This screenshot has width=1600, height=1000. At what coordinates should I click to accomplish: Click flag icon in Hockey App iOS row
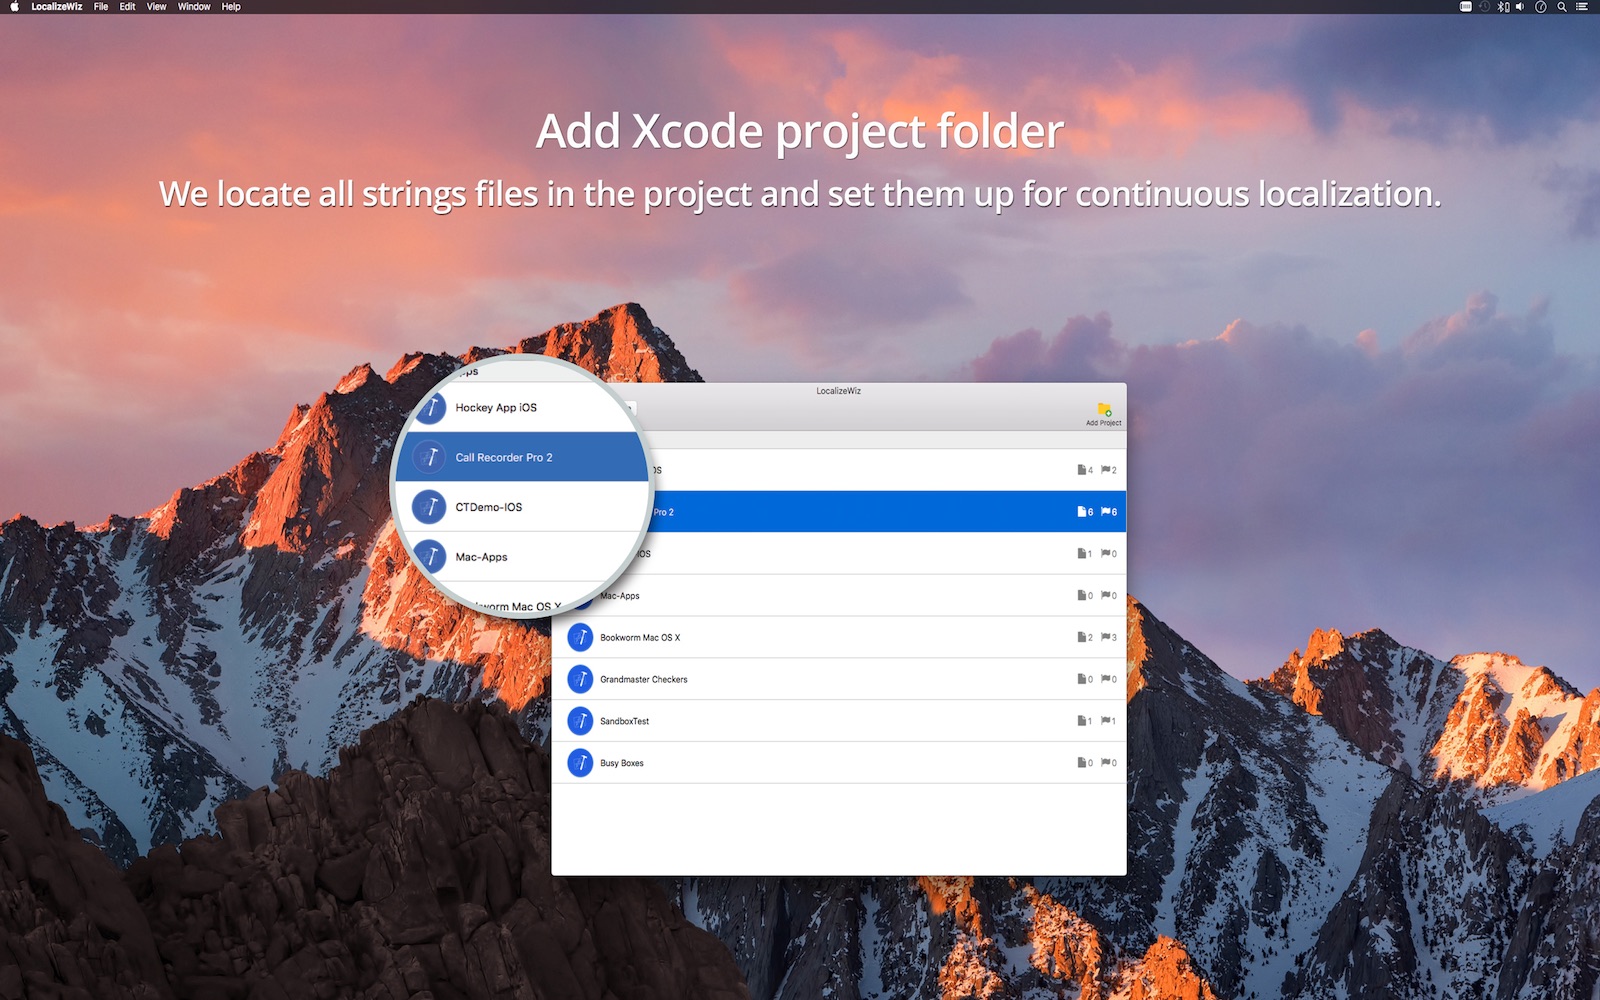click(1105, 470)
